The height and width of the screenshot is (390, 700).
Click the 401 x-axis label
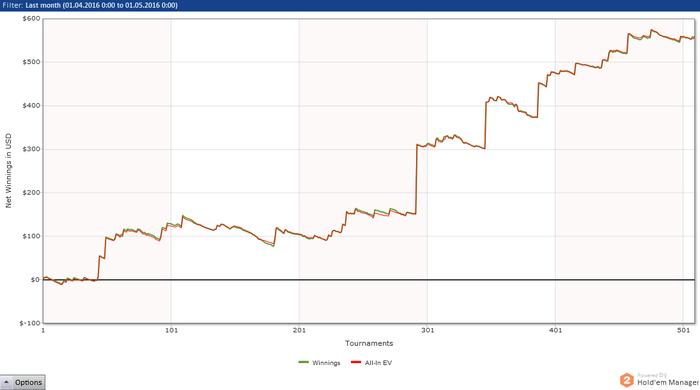point(555,331)
